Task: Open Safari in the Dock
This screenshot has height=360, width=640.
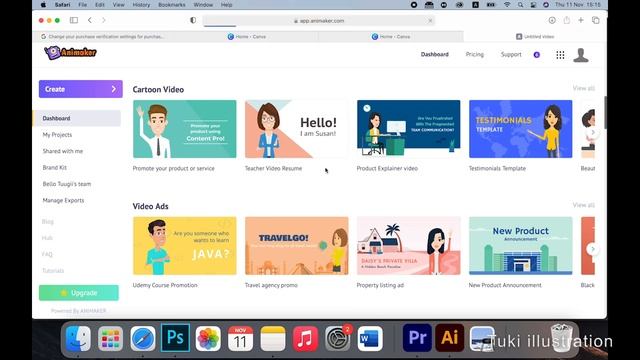Action: [143, 338]
